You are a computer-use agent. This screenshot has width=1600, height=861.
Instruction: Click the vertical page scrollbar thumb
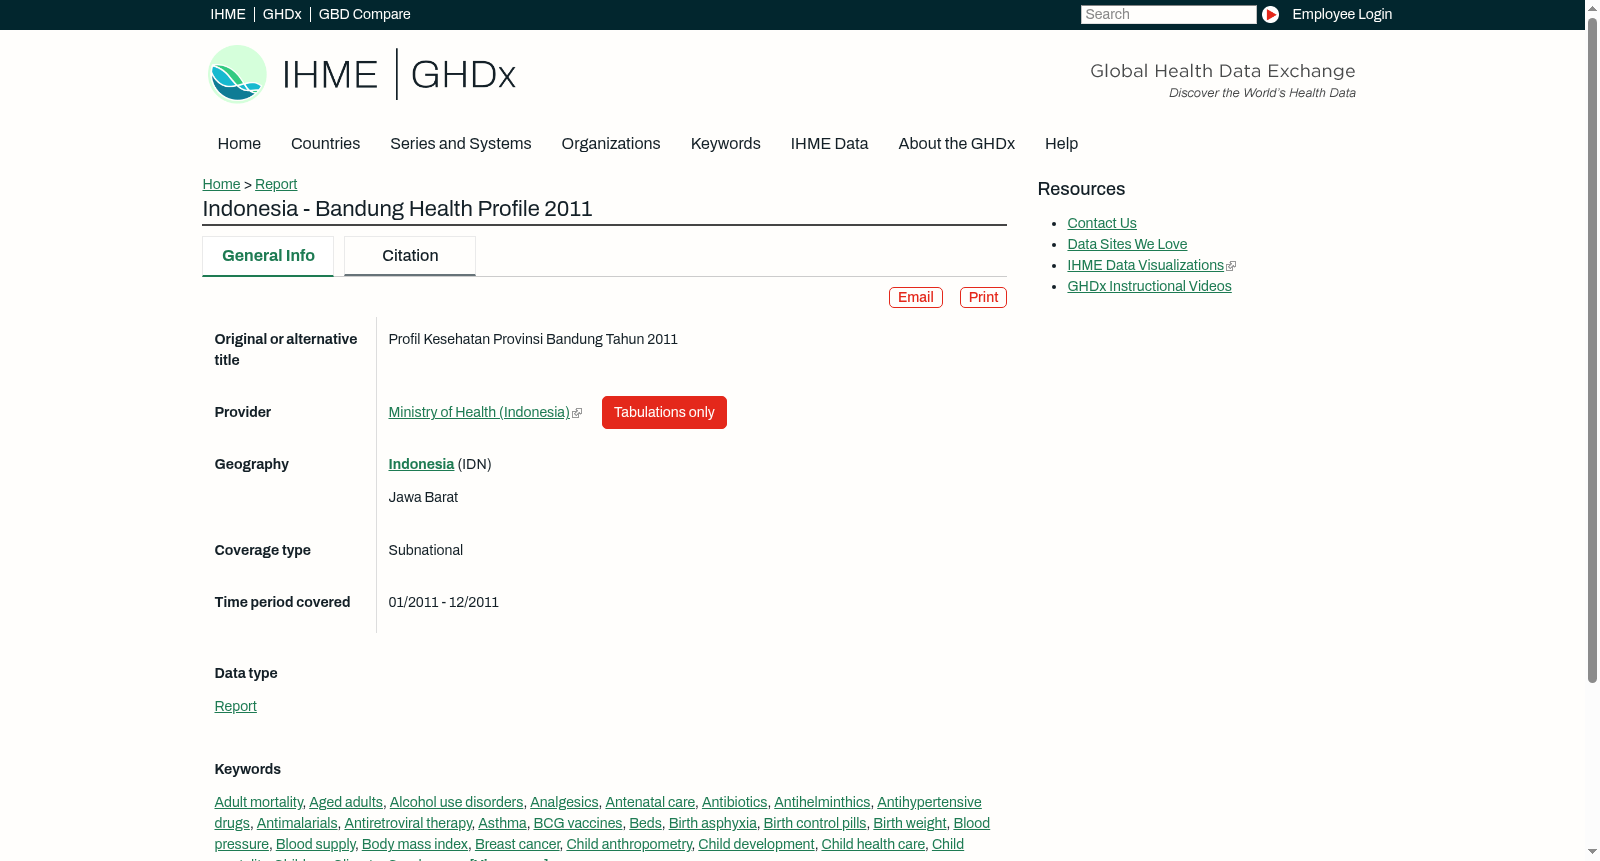[x=1592, y=350]
